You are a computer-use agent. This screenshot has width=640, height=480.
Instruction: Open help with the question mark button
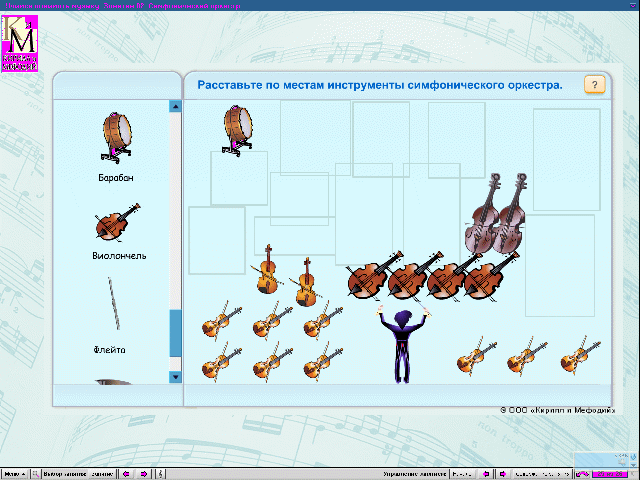593,85
